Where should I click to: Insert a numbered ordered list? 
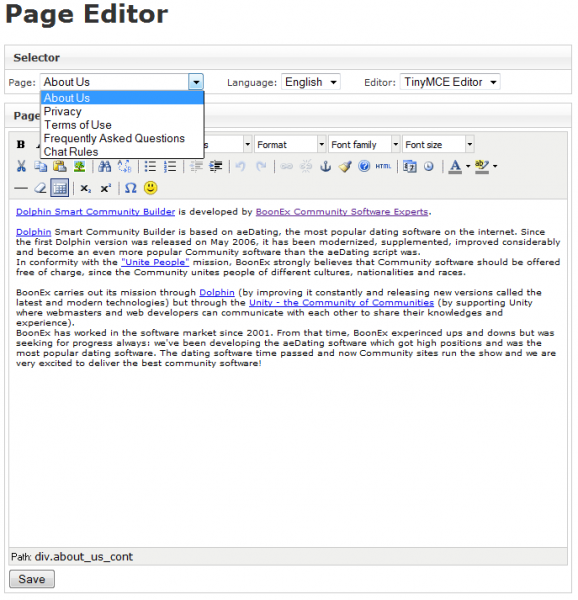[x=170, y=166]
